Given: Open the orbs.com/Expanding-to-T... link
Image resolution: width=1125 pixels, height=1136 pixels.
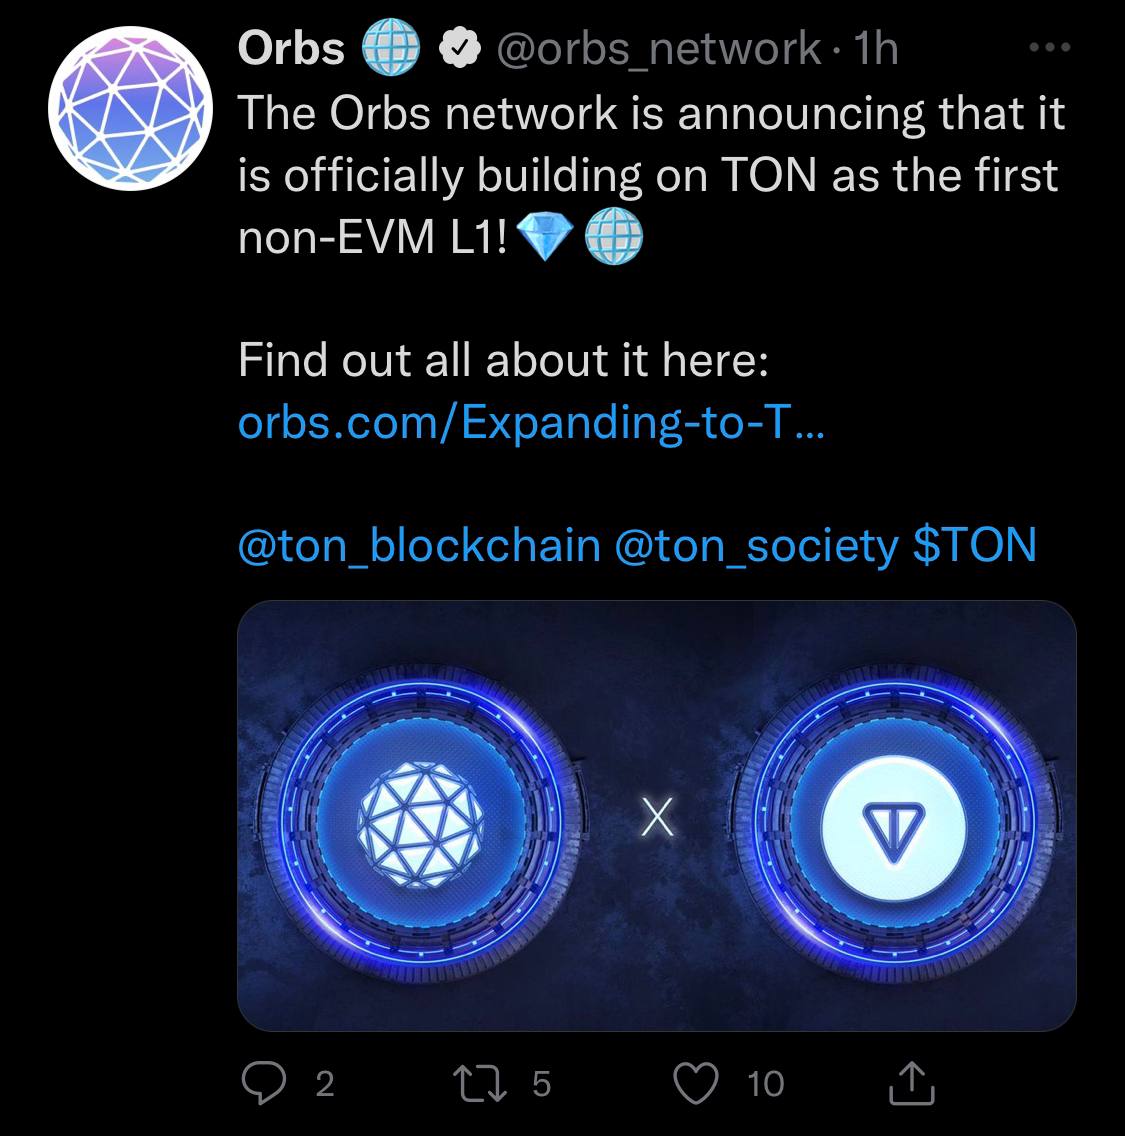Looking at the screenshot, I should 531,422.
